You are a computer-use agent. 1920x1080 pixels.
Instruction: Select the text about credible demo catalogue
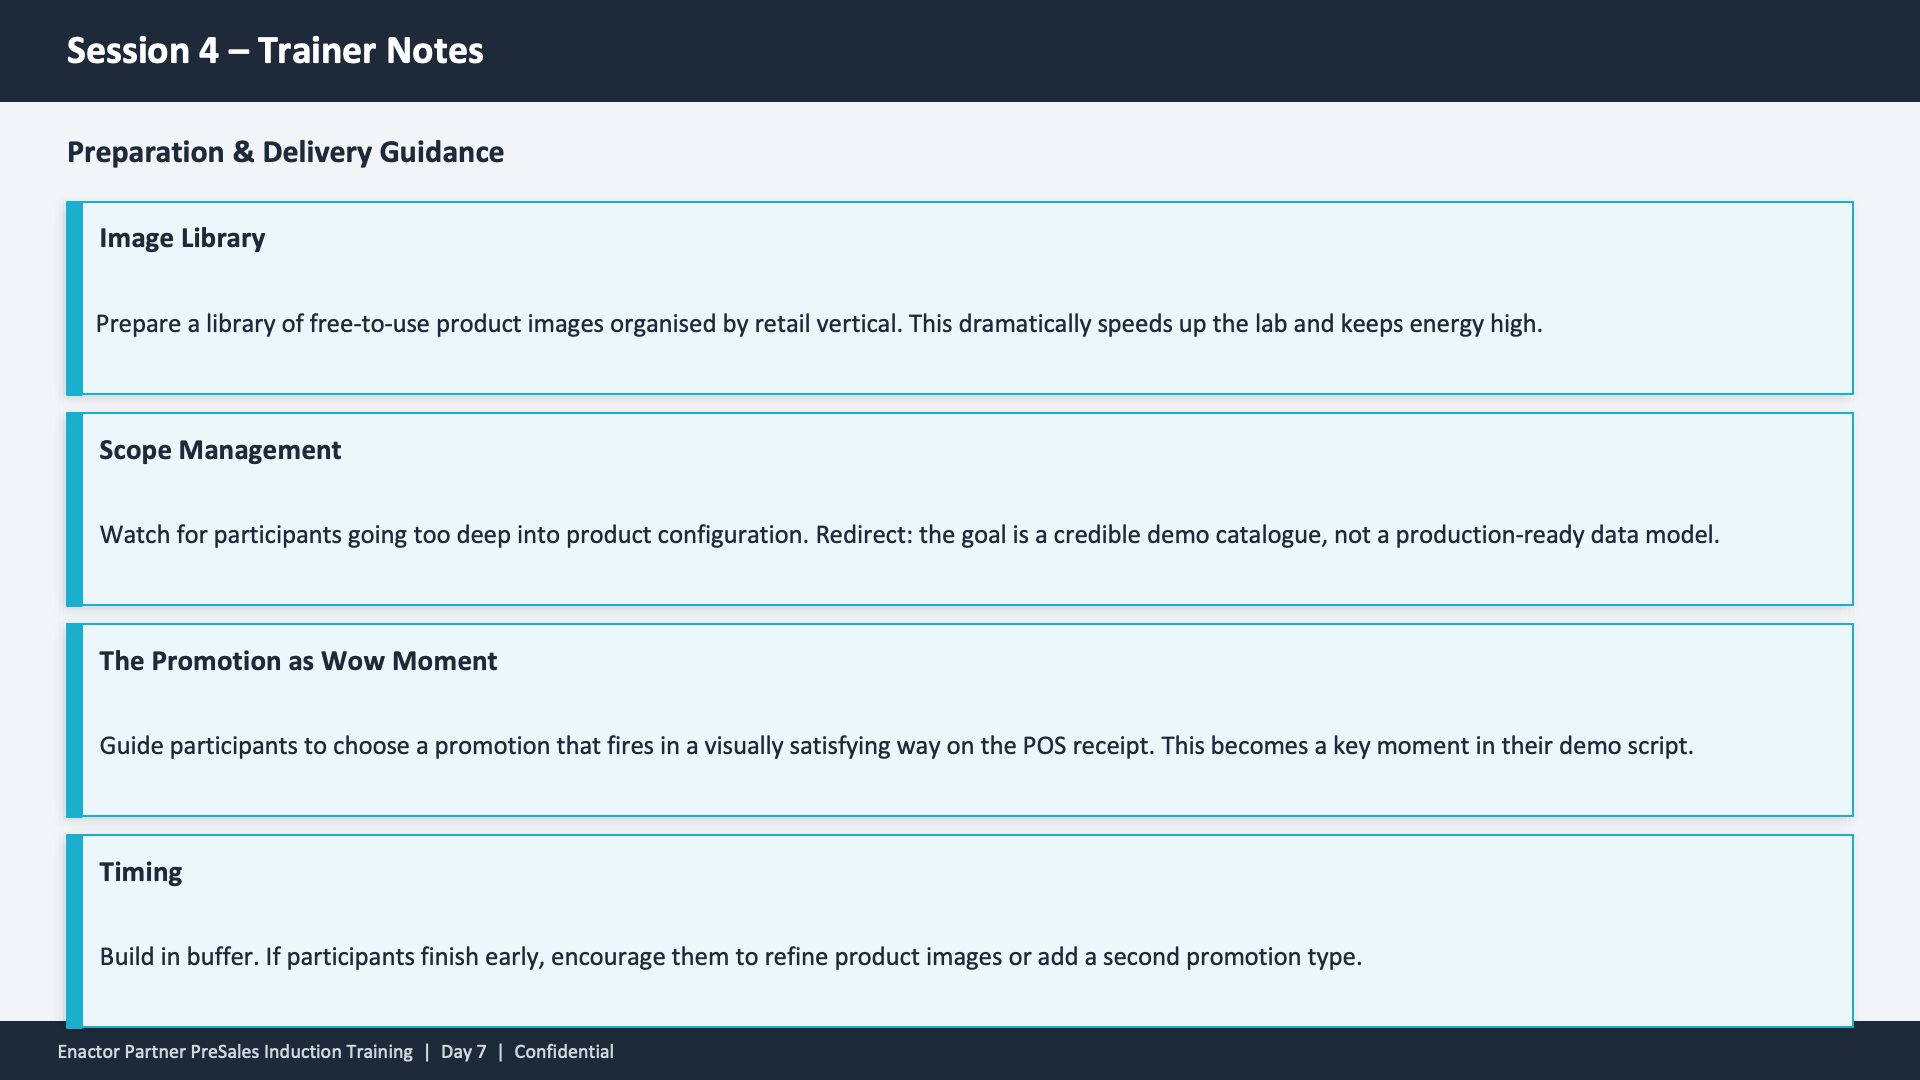point(909,535)
